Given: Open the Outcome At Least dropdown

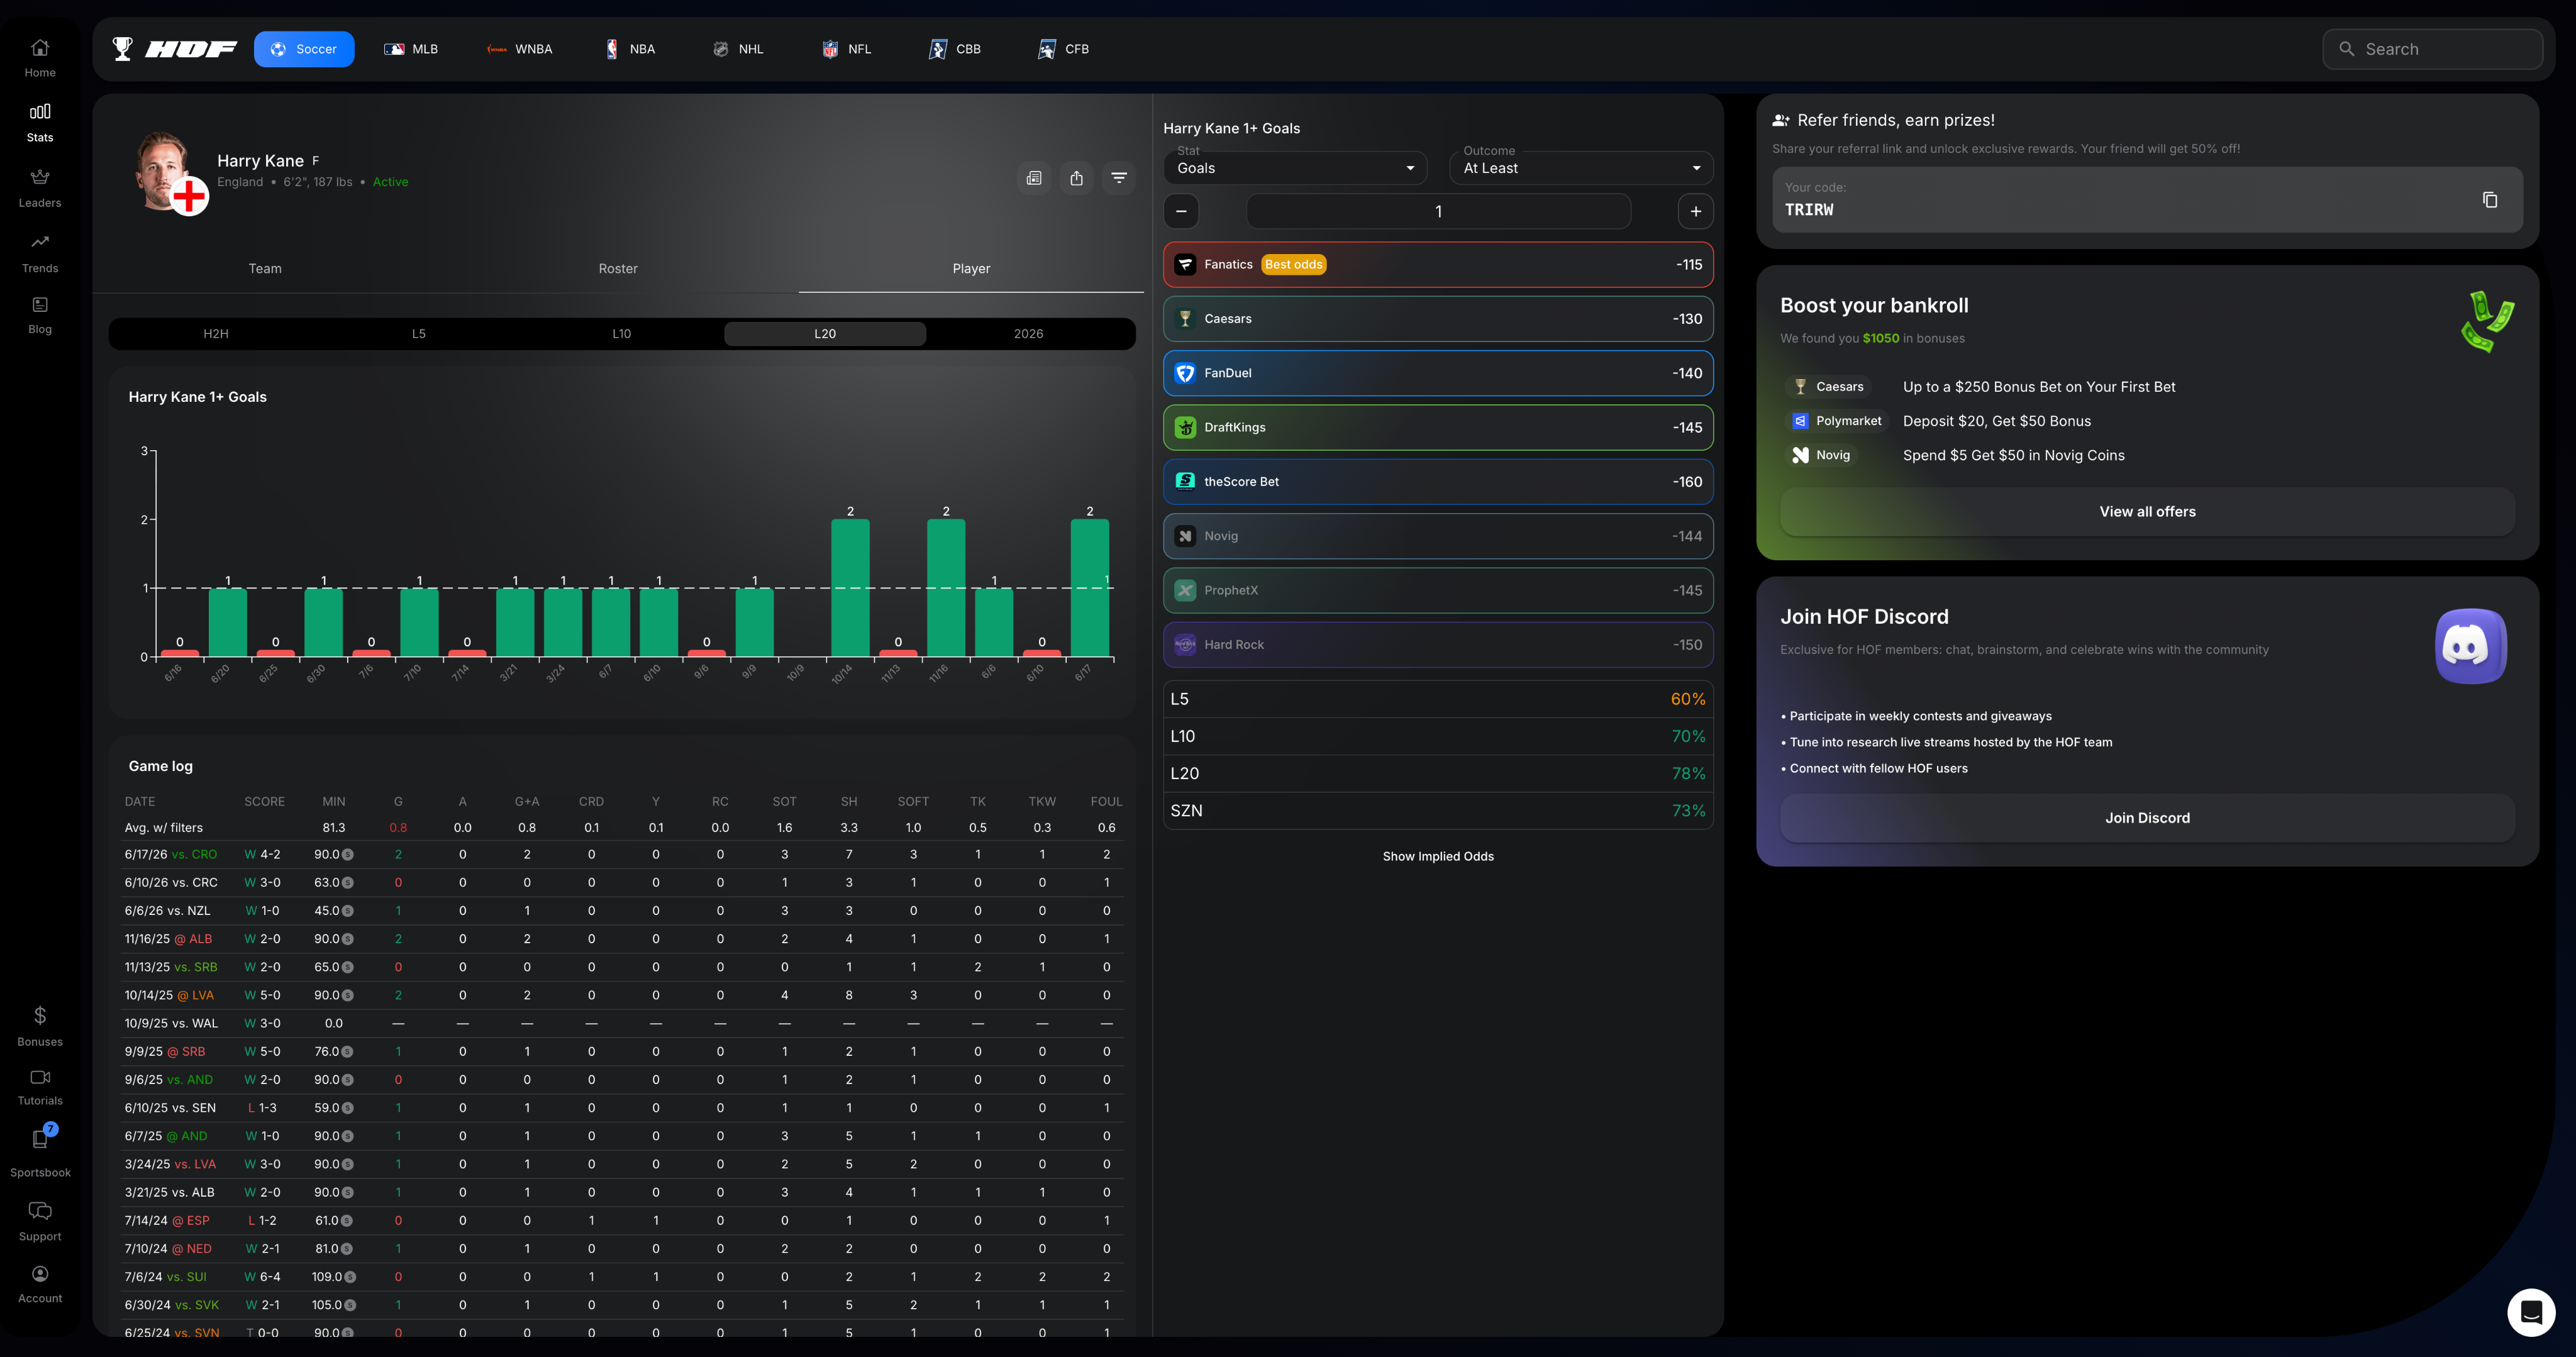Looking at the screenshot, I should click(x=1581, y=168).
